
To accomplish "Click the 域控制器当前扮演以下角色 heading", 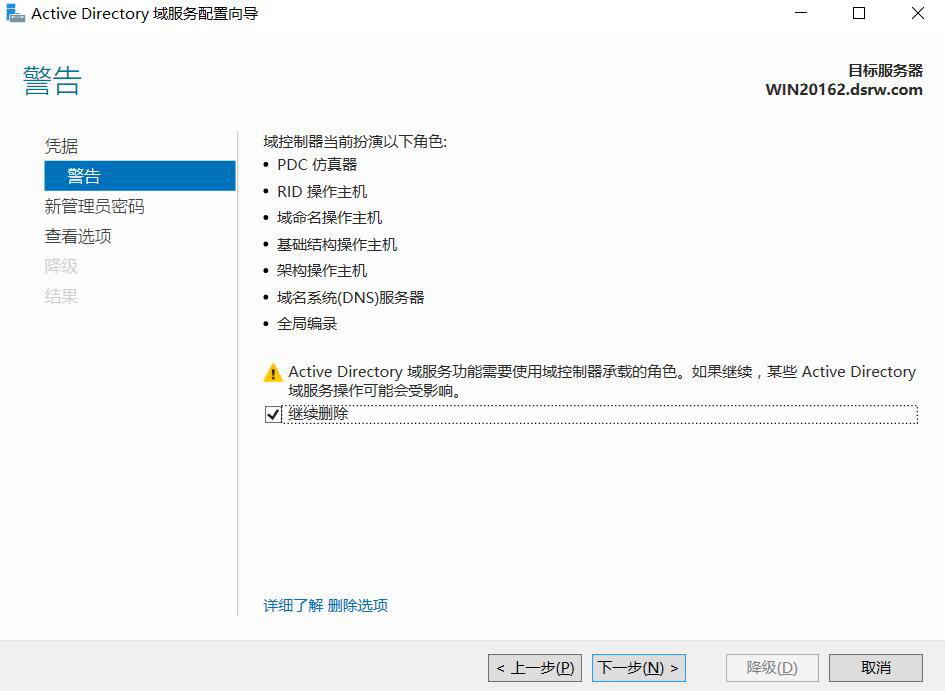I will point(355,142).
